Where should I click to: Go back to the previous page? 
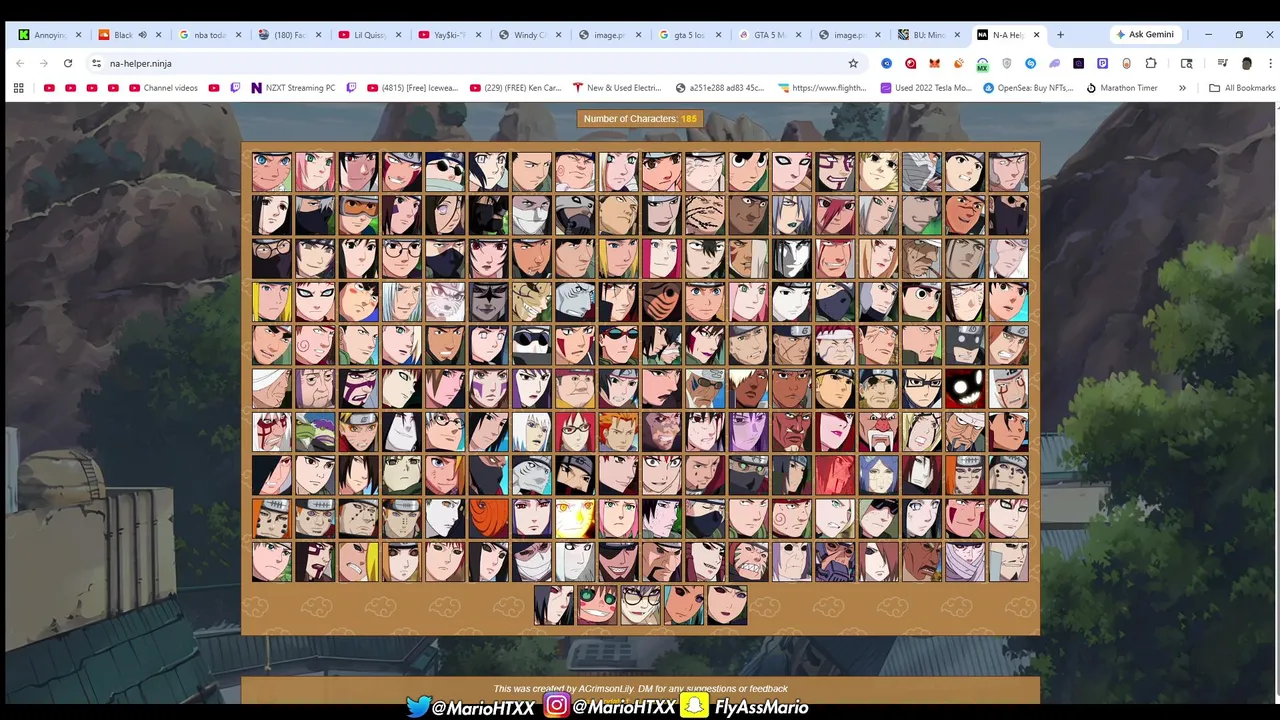pyautogui.click(x=20, y=63)
